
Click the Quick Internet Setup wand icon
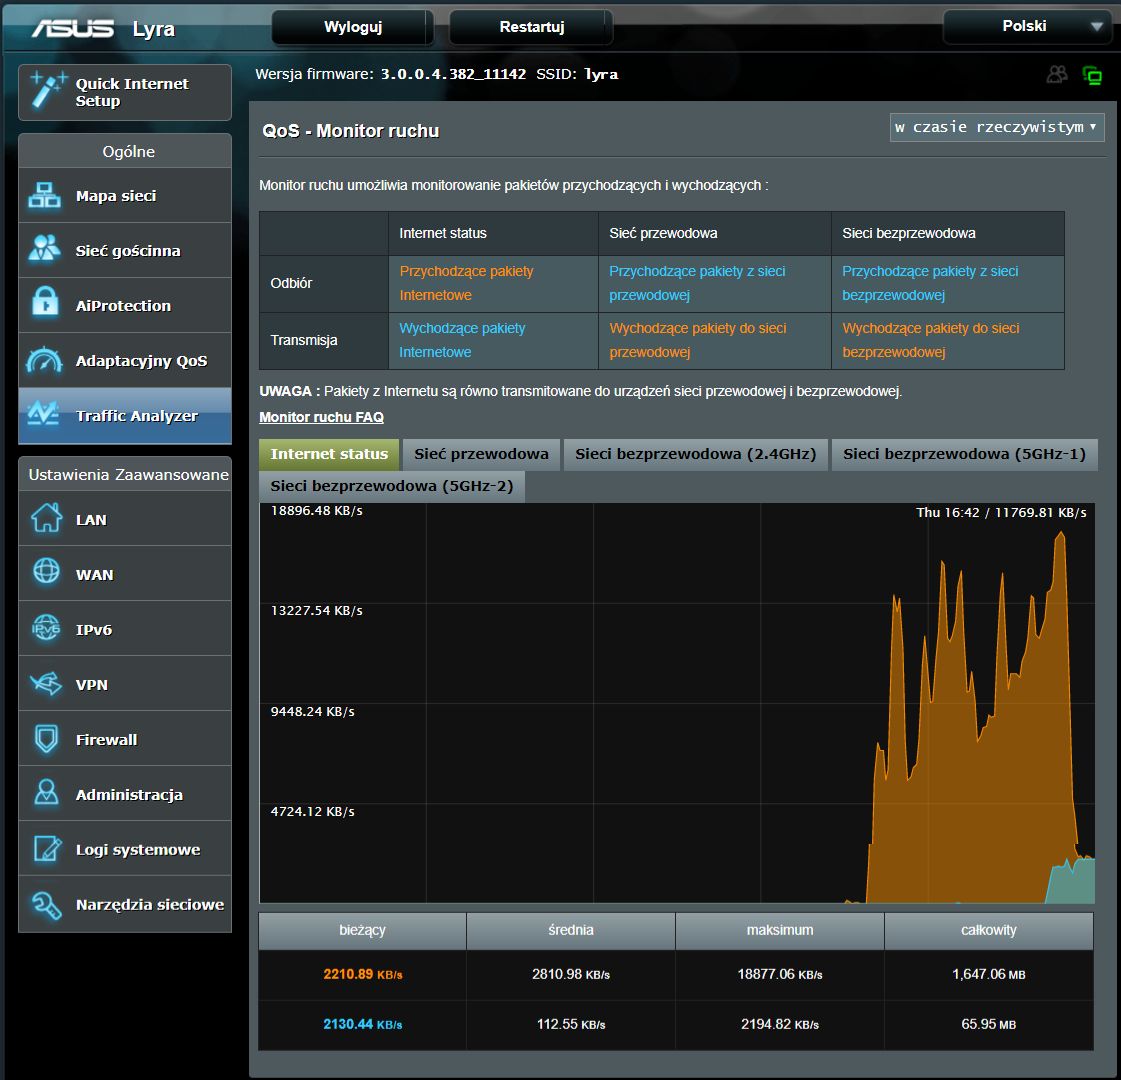point(47,91)
